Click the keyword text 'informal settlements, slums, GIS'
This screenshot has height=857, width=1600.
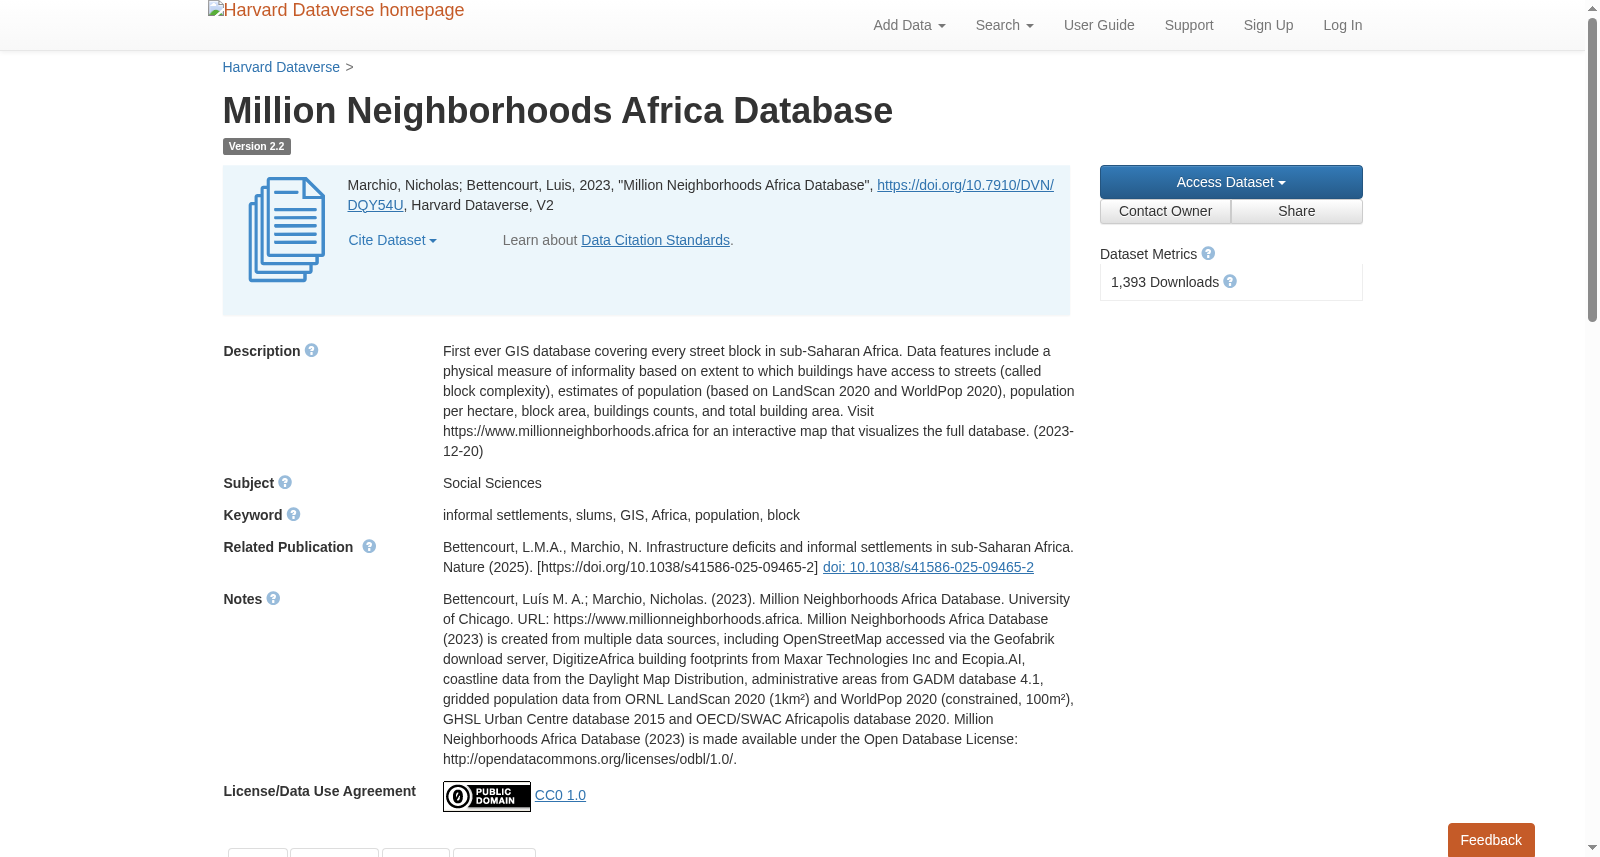pyautogui.click(x=544, y=515)
